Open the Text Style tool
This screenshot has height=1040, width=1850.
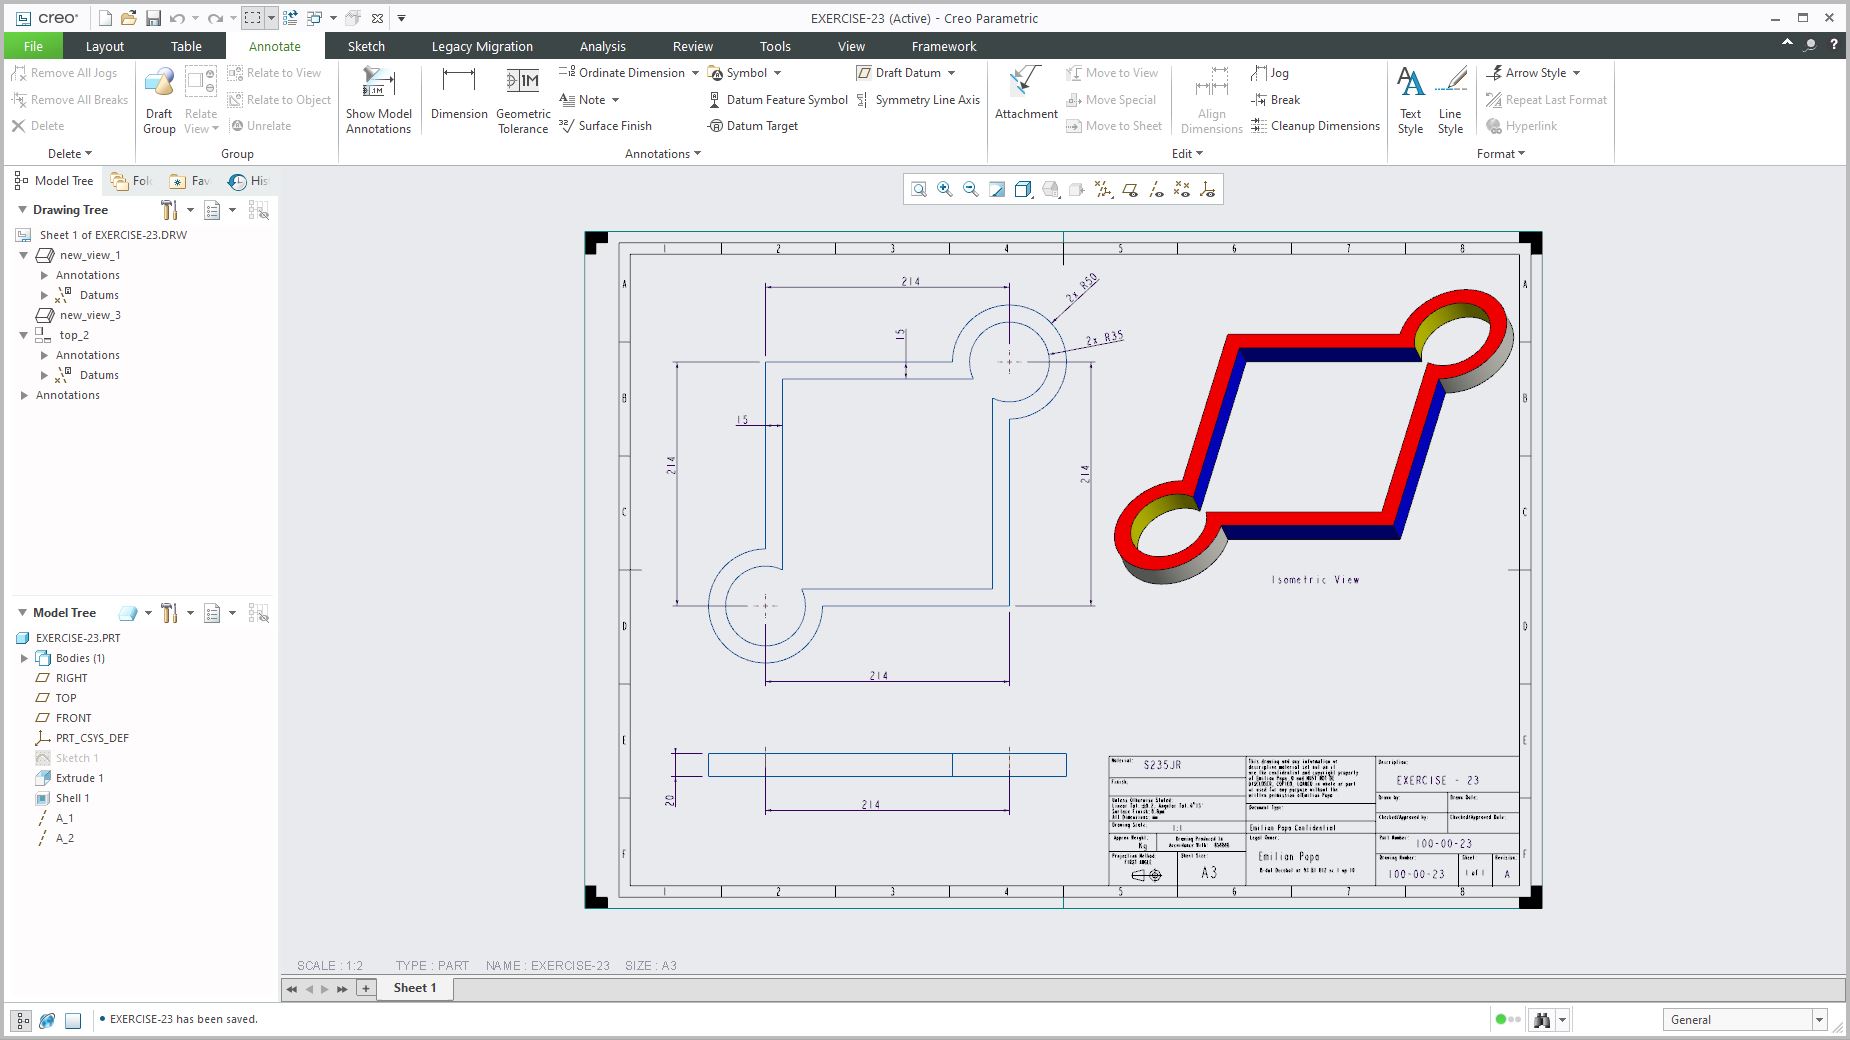pos(1410,100)
